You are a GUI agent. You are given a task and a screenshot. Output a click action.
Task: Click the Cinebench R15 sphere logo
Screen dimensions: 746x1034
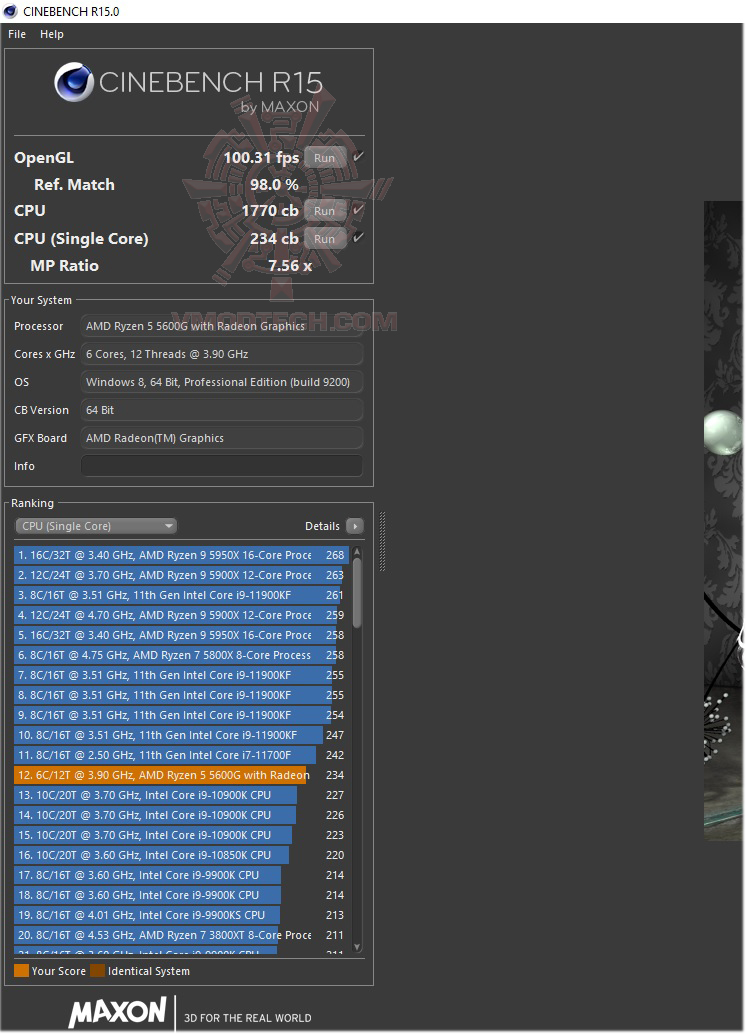(74, 82)
